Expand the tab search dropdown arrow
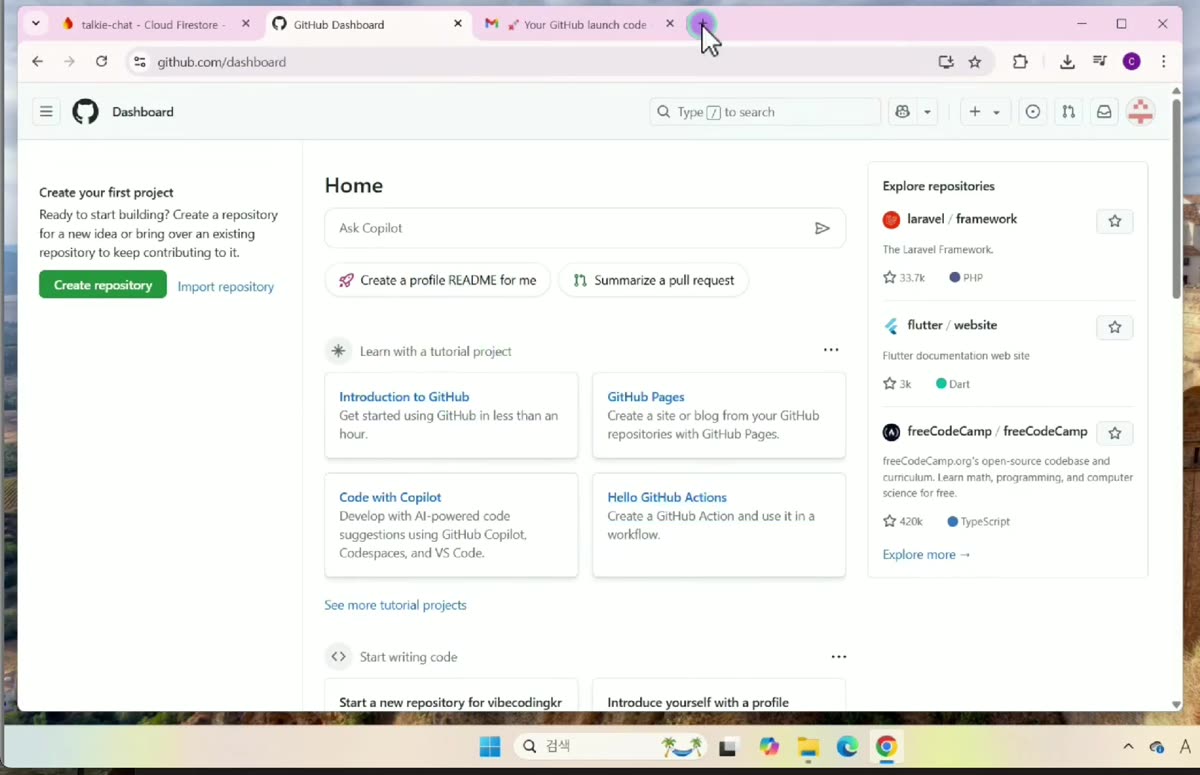This screenshot has height=775, width=1200. pyautogui.click(x=36, y=24)
